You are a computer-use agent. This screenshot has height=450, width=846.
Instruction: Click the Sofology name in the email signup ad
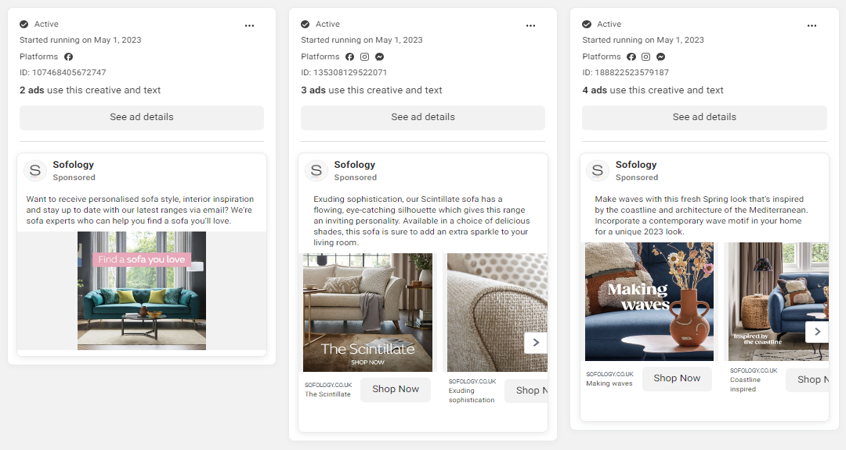(x=73, y=165)
